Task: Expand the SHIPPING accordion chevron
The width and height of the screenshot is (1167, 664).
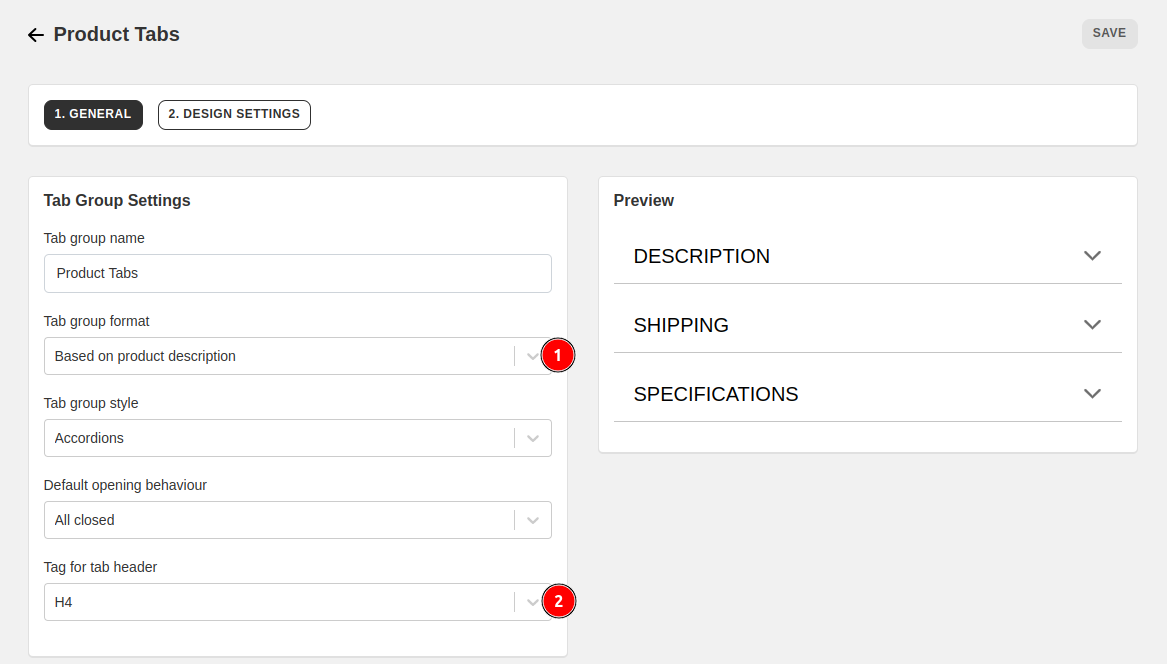Action: coord(1092,325)
